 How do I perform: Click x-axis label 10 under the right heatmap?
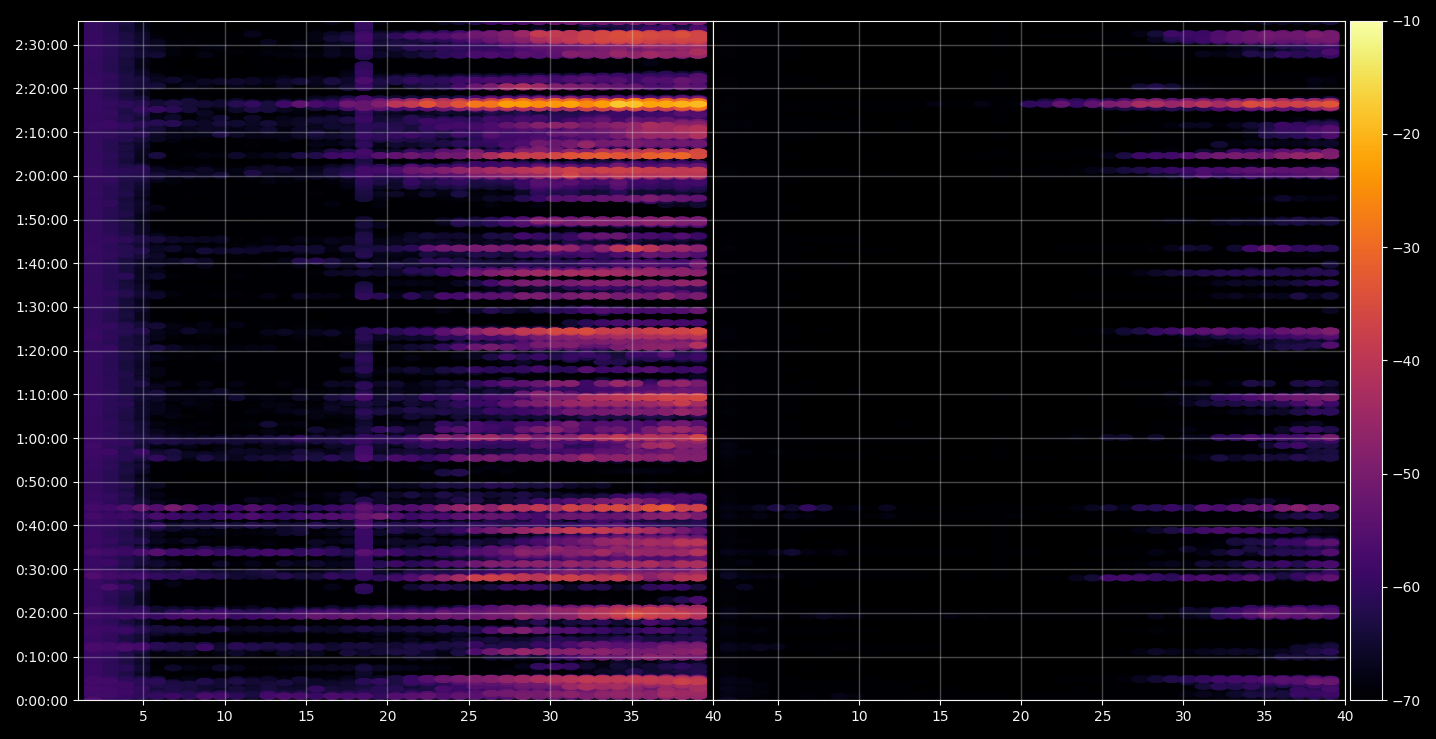tap(858, 716)
